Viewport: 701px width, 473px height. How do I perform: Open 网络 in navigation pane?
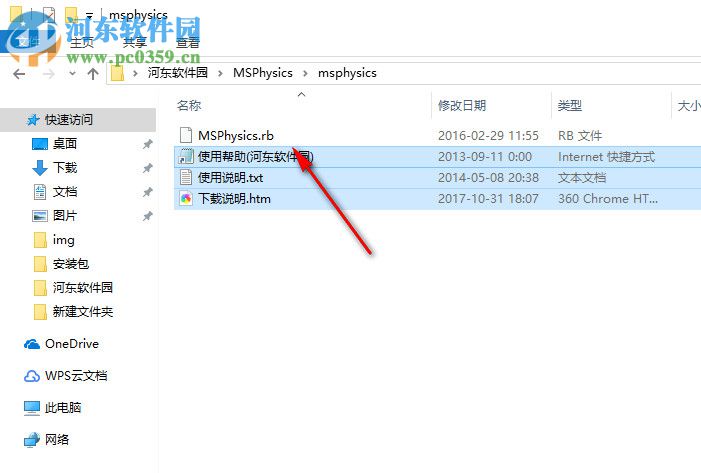click(57, 439)
